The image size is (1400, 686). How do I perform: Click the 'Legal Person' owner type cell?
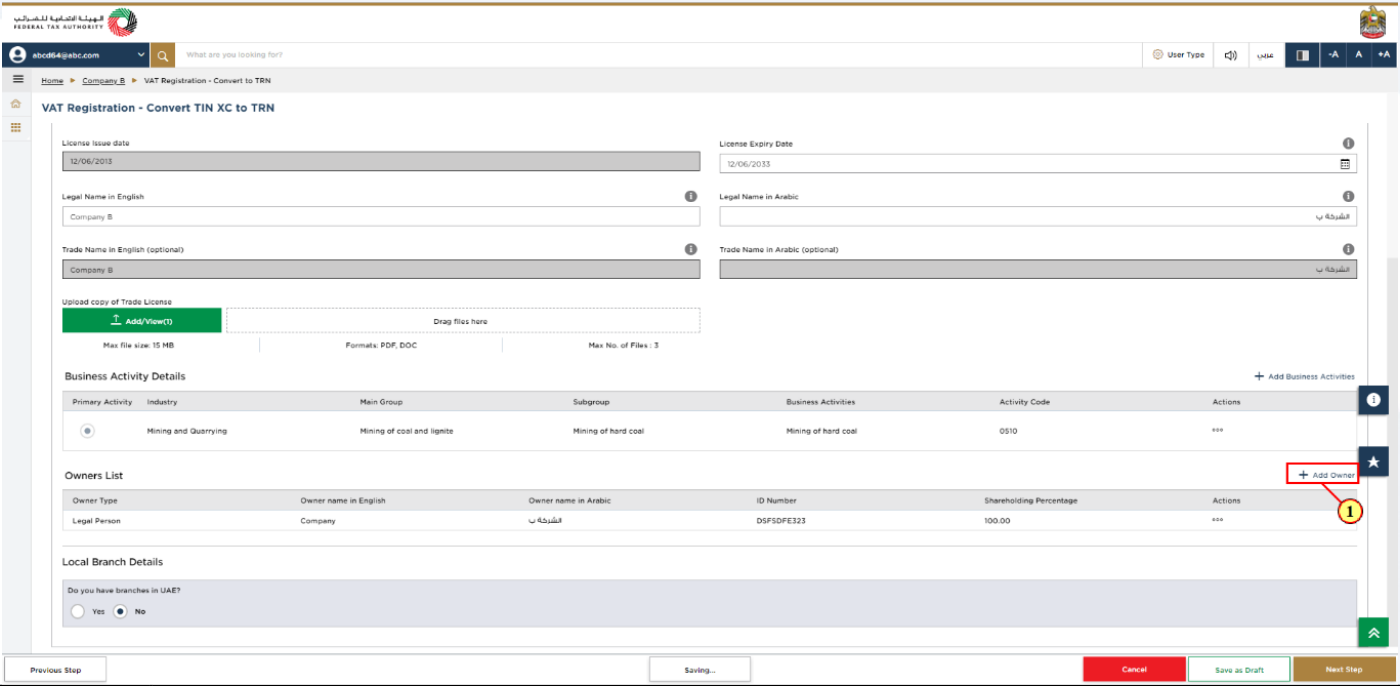click(x=97, y=520)
